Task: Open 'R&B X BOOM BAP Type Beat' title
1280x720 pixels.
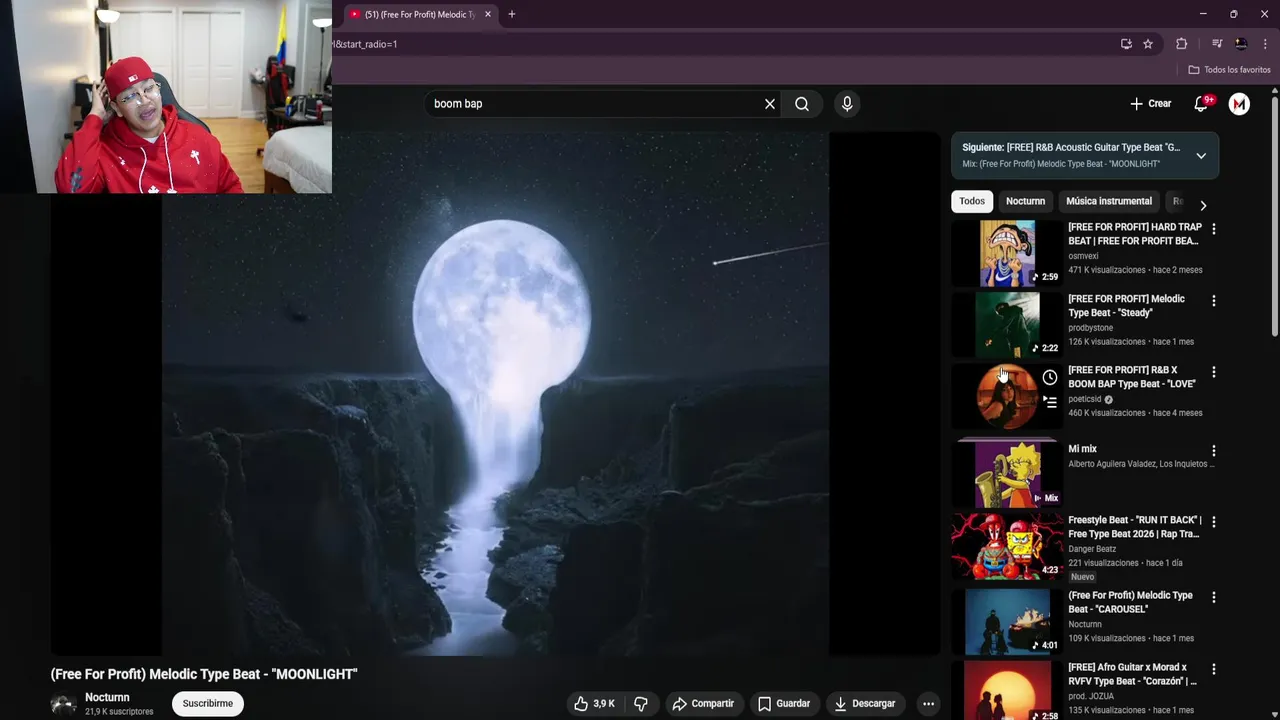Action: [x=1132, y=377]
